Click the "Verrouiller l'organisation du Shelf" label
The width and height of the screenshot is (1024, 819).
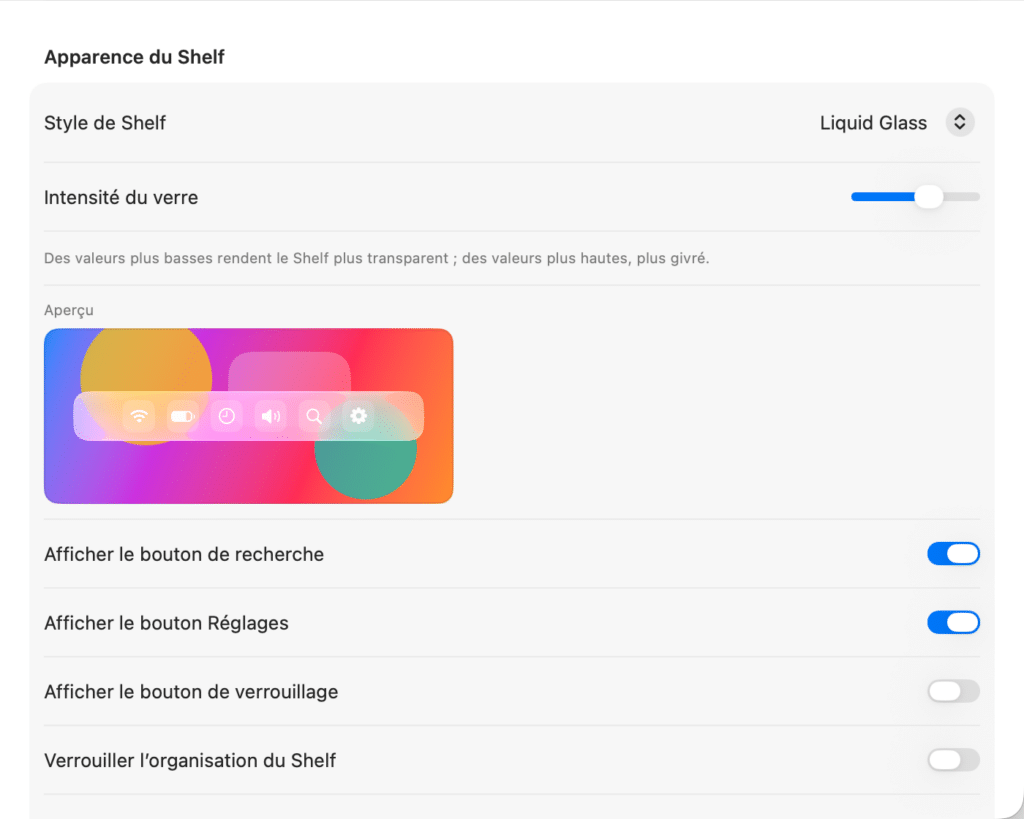[x=190, y=760]
